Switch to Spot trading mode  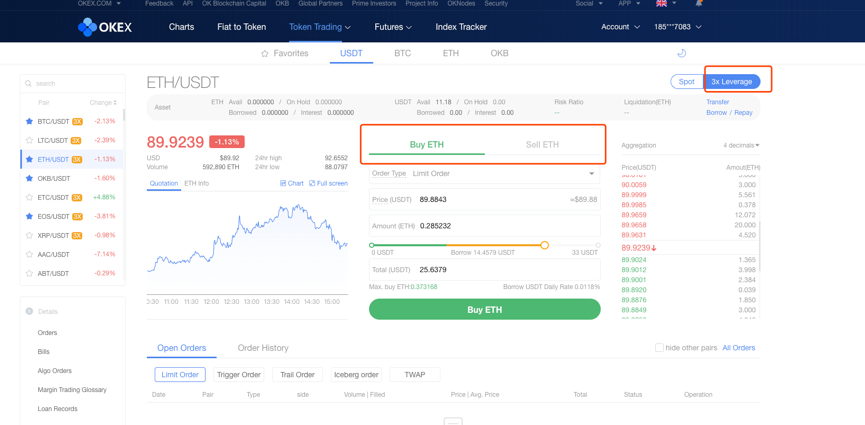tap(686, 82)
